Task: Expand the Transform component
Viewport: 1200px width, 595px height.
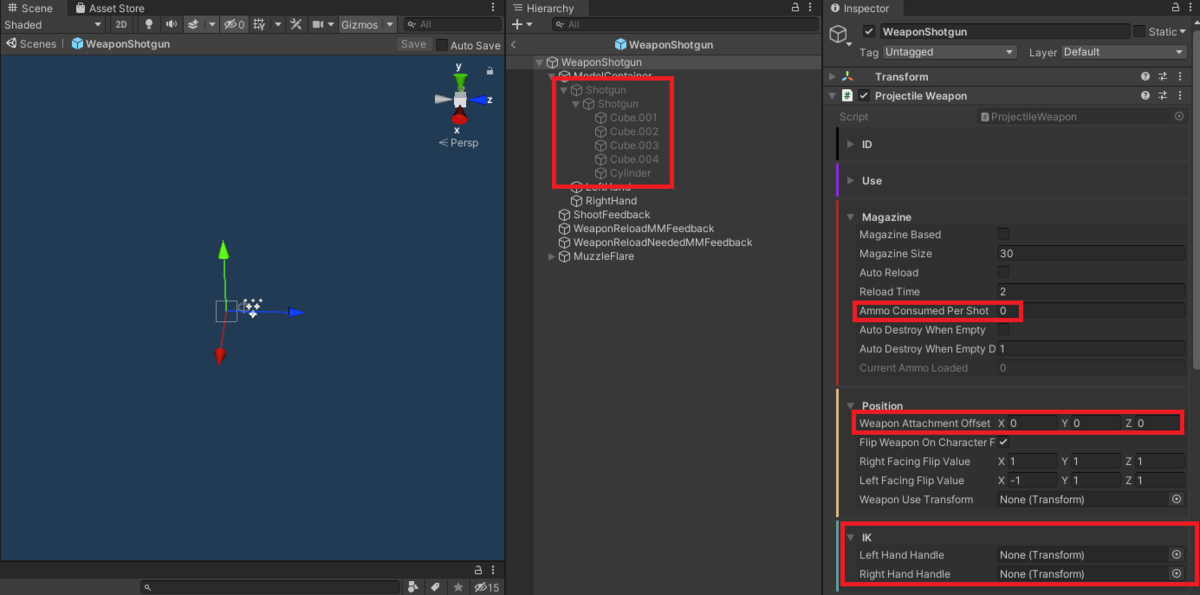Action: click(831, 77)
